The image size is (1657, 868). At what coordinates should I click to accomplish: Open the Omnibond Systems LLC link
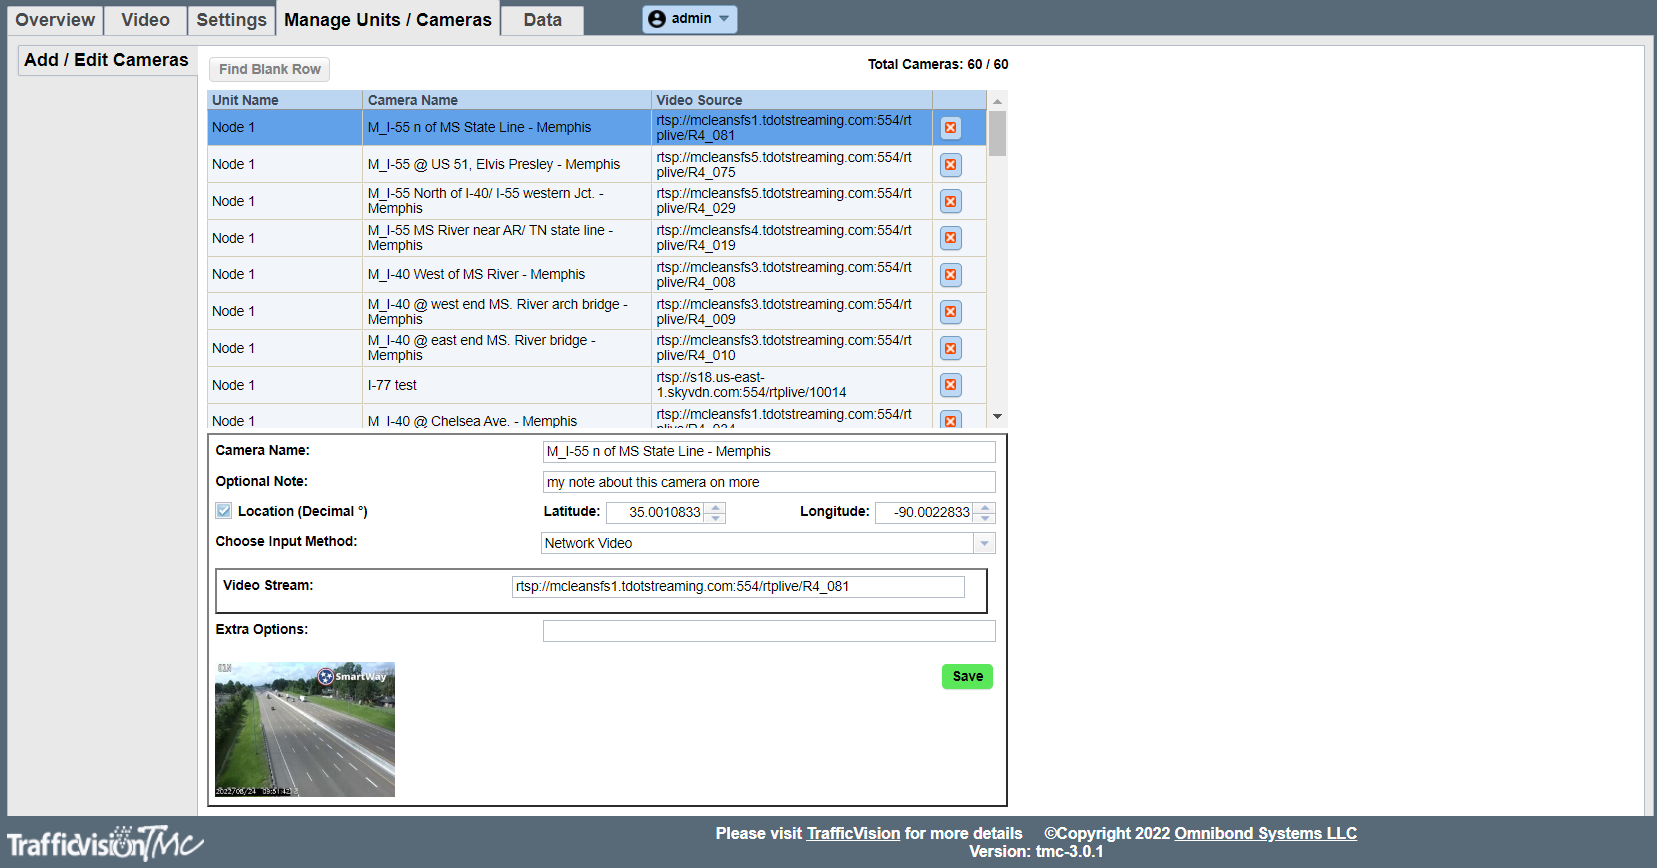click(x=1265, y=833)
